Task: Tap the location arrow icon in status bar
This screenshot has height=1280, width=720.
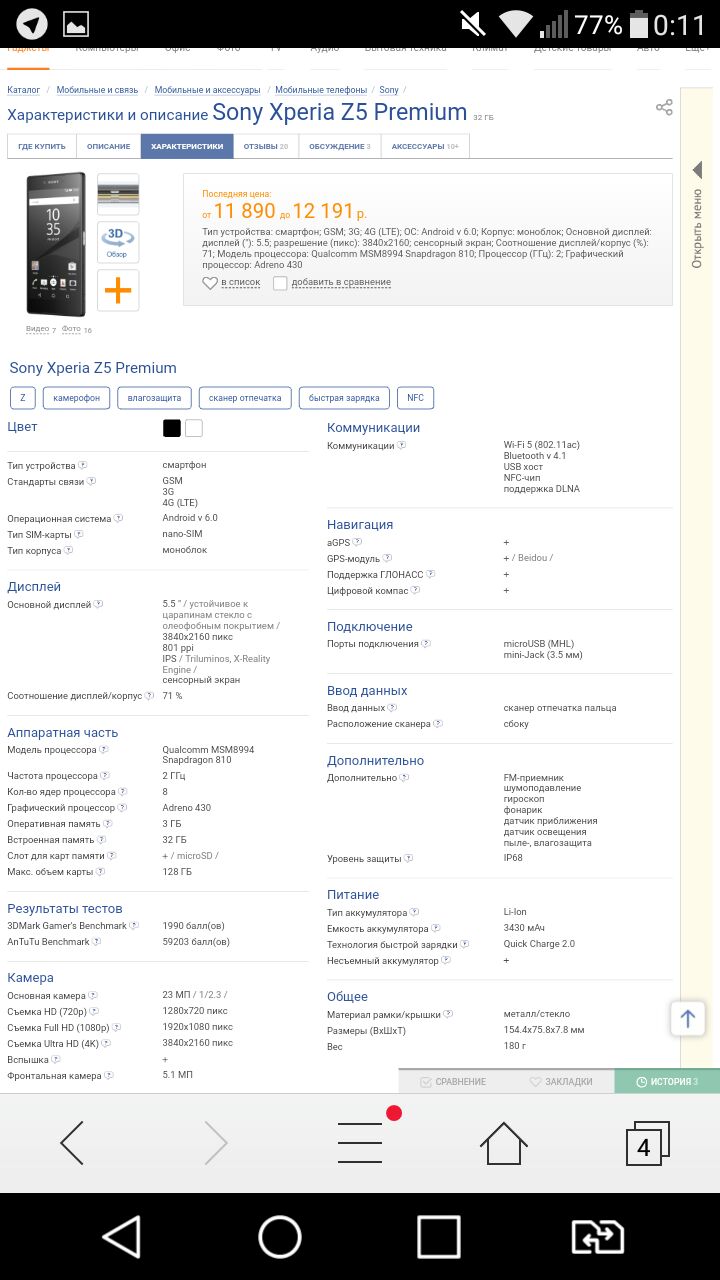Action: pos(33,23)
